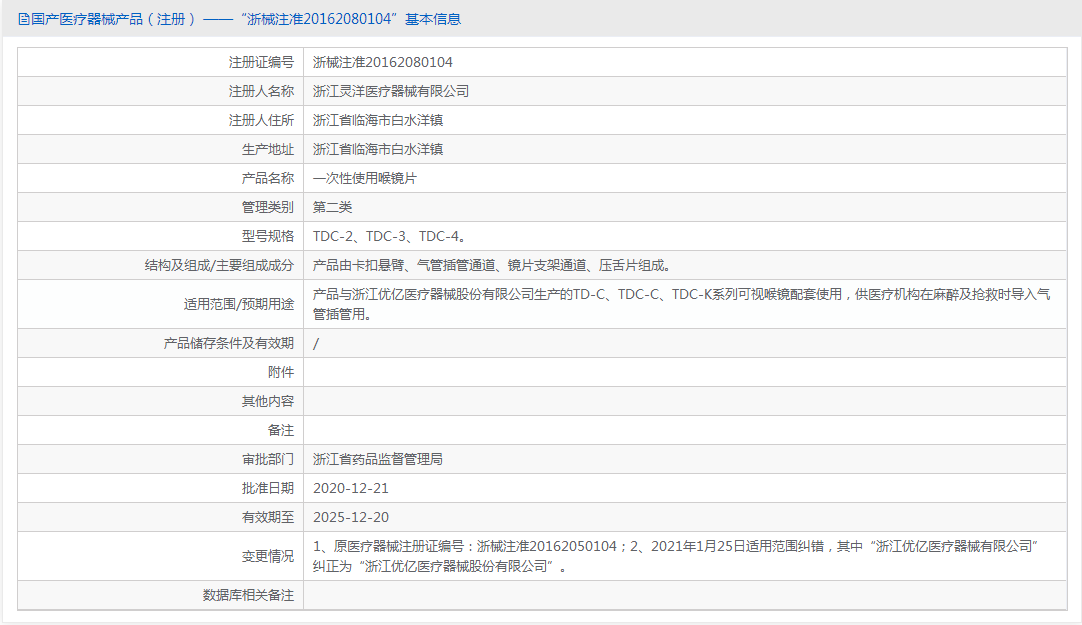Select the registration number 浙械注准20162080104 row
This screenshot has width=1082, height=625.
380,61
